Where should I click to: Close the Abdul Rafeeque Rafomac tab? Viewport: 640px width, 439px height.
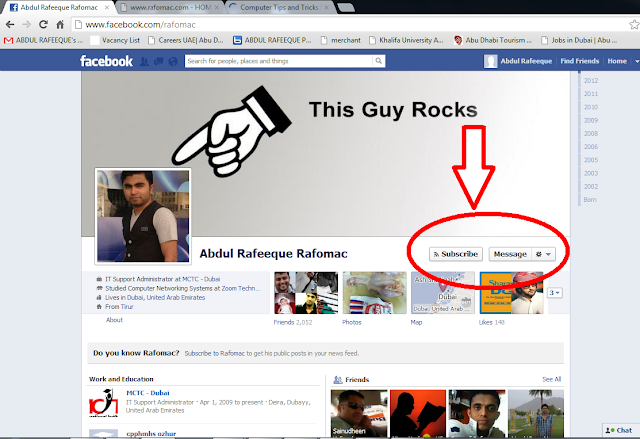coord(107,7)
